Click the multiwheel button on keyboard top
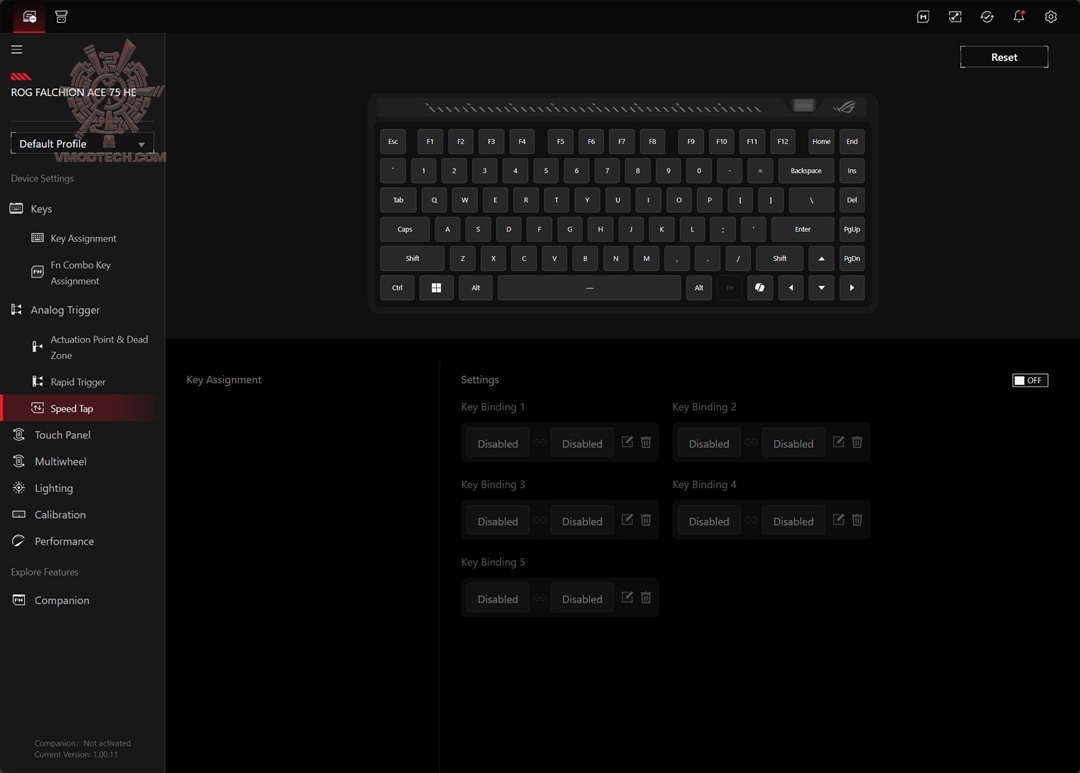Viewport: 1080px width, 773px height. 803,105
